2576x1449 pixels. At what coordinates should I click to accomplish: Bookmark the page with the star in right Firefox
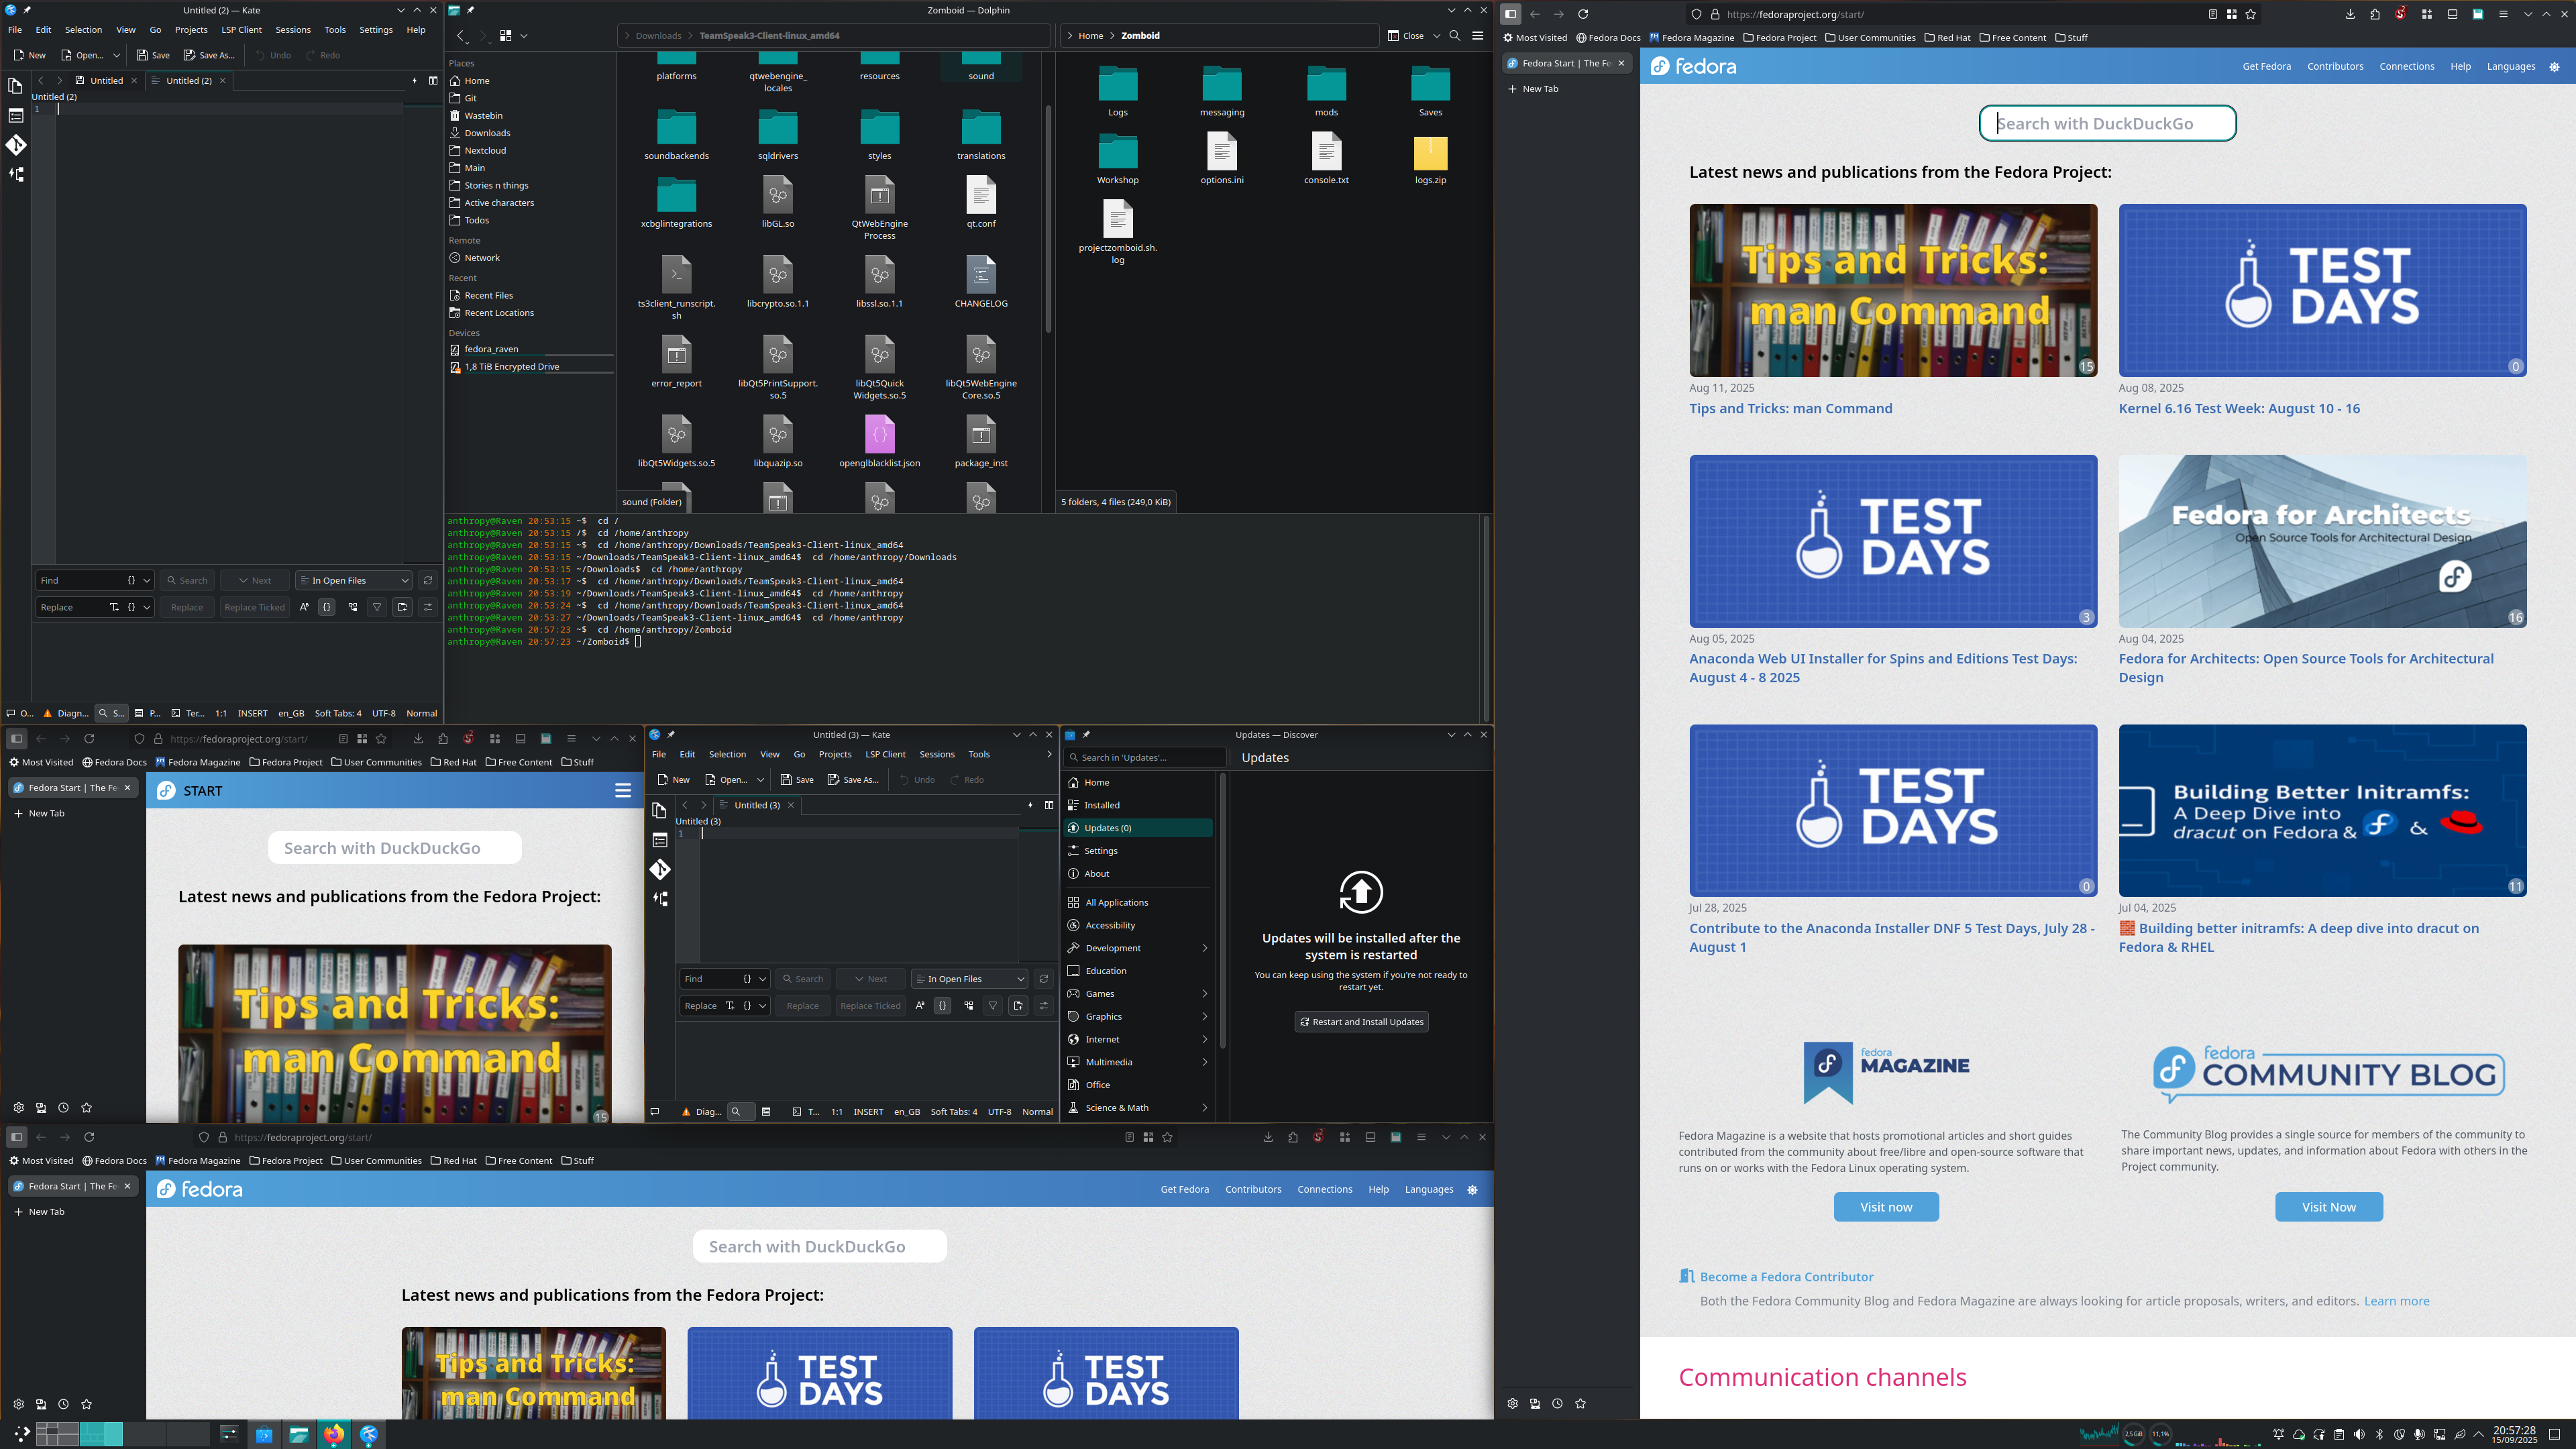click(2251, 14)
